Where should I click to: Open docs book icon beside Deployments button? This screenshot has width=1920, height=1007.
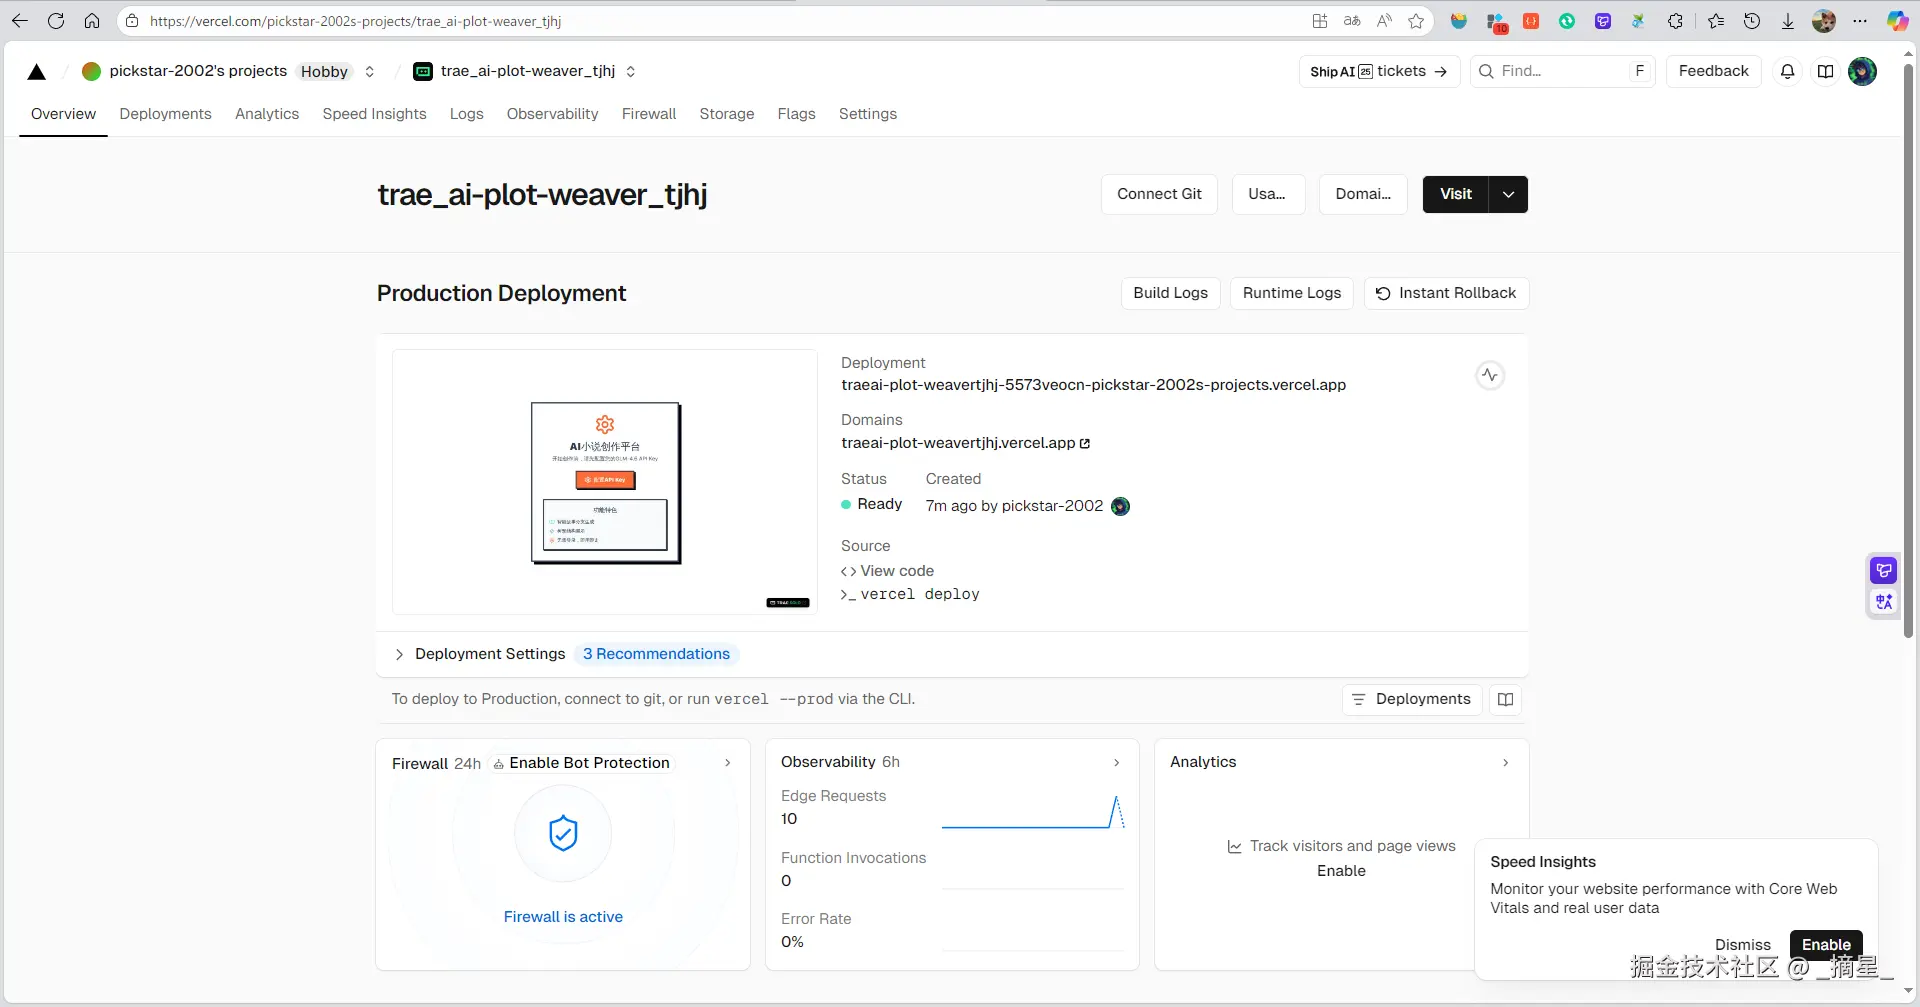coord(1506,699)
